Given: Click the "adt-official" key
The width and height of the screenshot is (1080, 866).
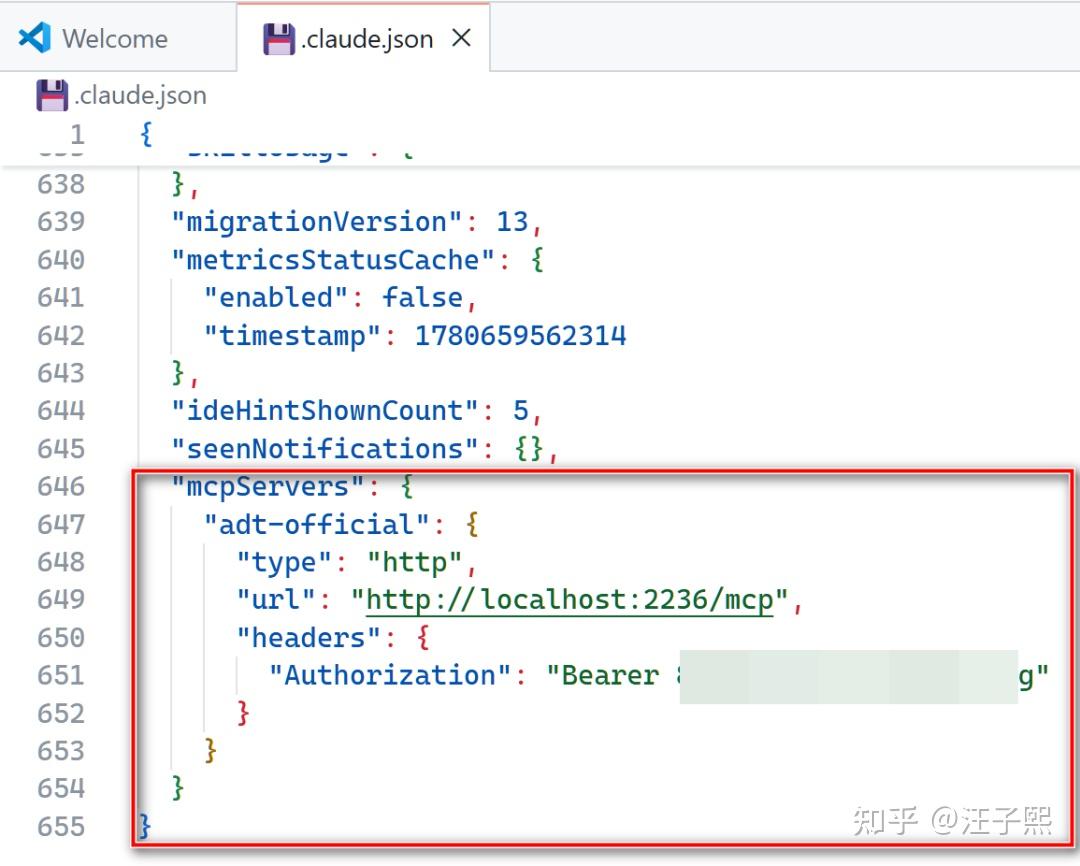Looking at the screenshot, I should coord(318,524).
